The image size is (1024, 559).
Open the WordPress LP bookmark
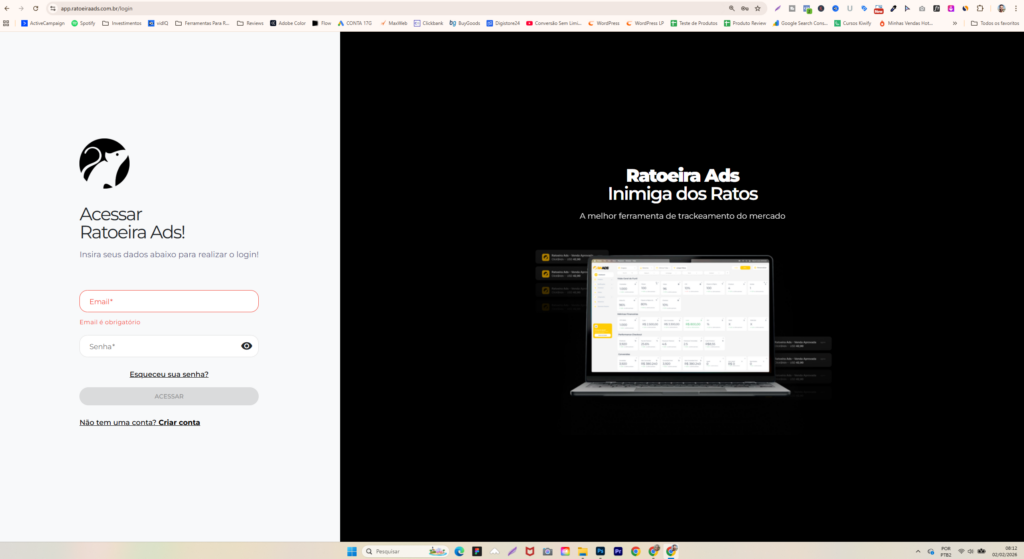(645, 23)
